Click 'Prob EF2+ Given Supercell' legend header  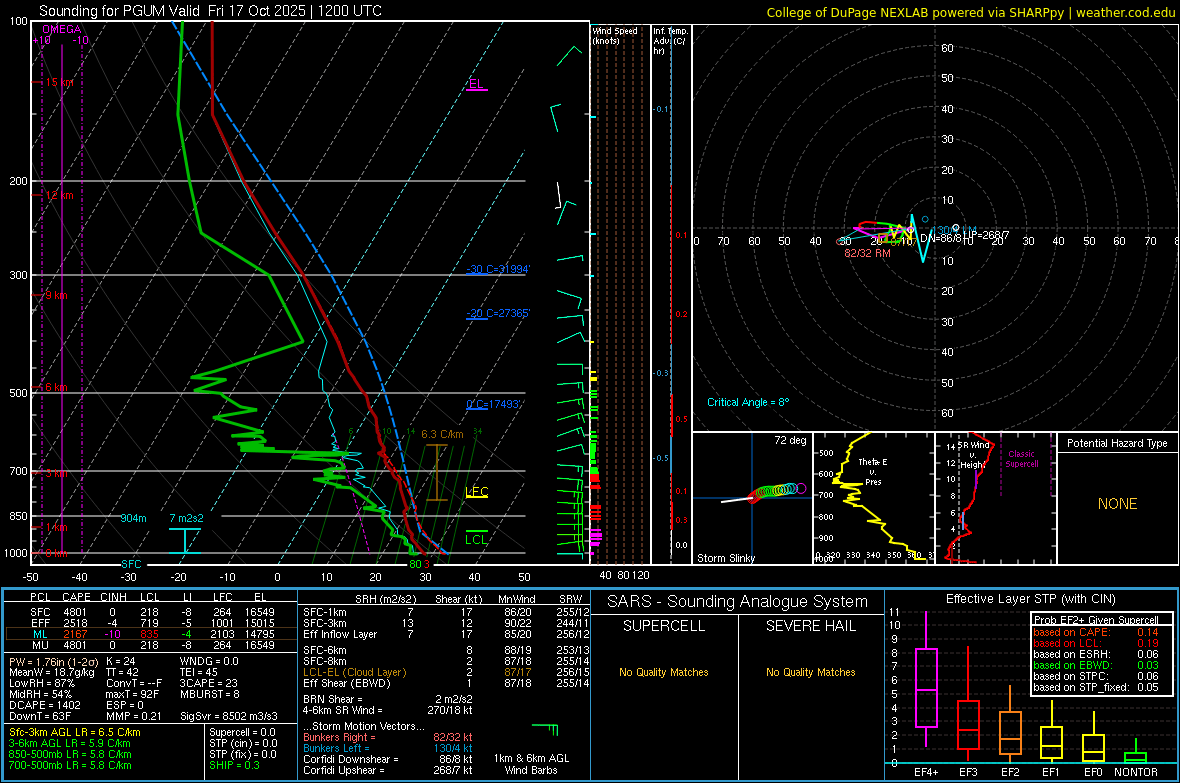coord(1096,620)
